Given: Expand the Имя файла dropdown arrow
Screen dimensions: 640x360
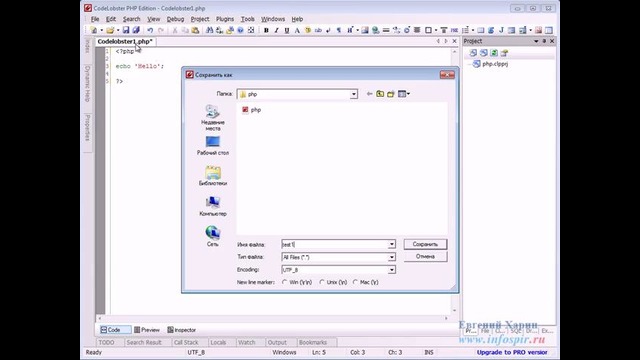Looking at the screenshot, I should pyautogui.click(x=391, y=244).
